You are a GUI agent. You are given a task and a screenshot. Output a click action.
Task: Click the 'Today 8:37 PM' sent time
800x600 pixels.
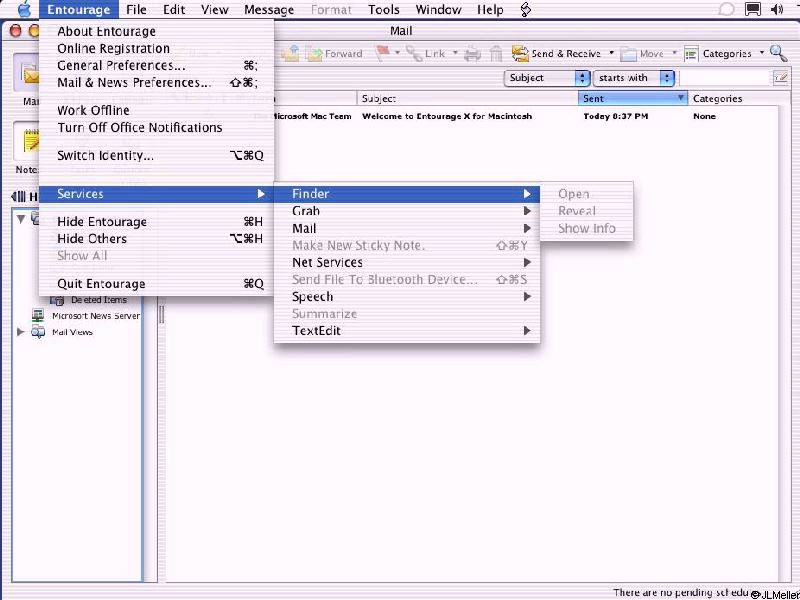(x=615, y=116)
